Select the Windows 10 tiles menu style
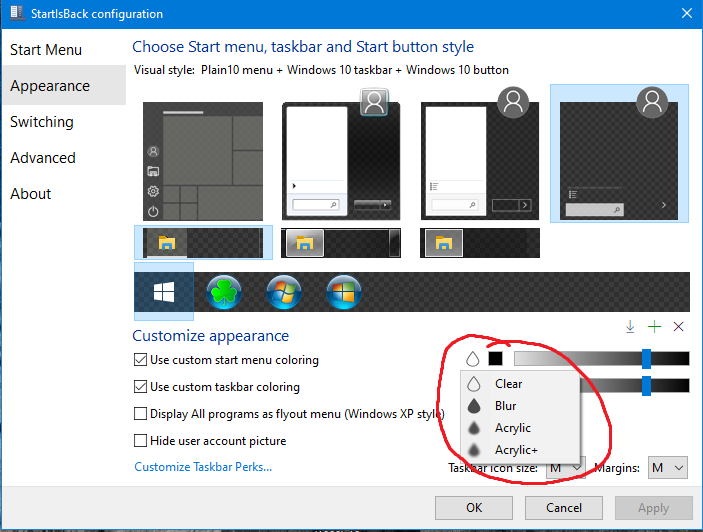Viewport: 703px width, 532px height. 203,161
